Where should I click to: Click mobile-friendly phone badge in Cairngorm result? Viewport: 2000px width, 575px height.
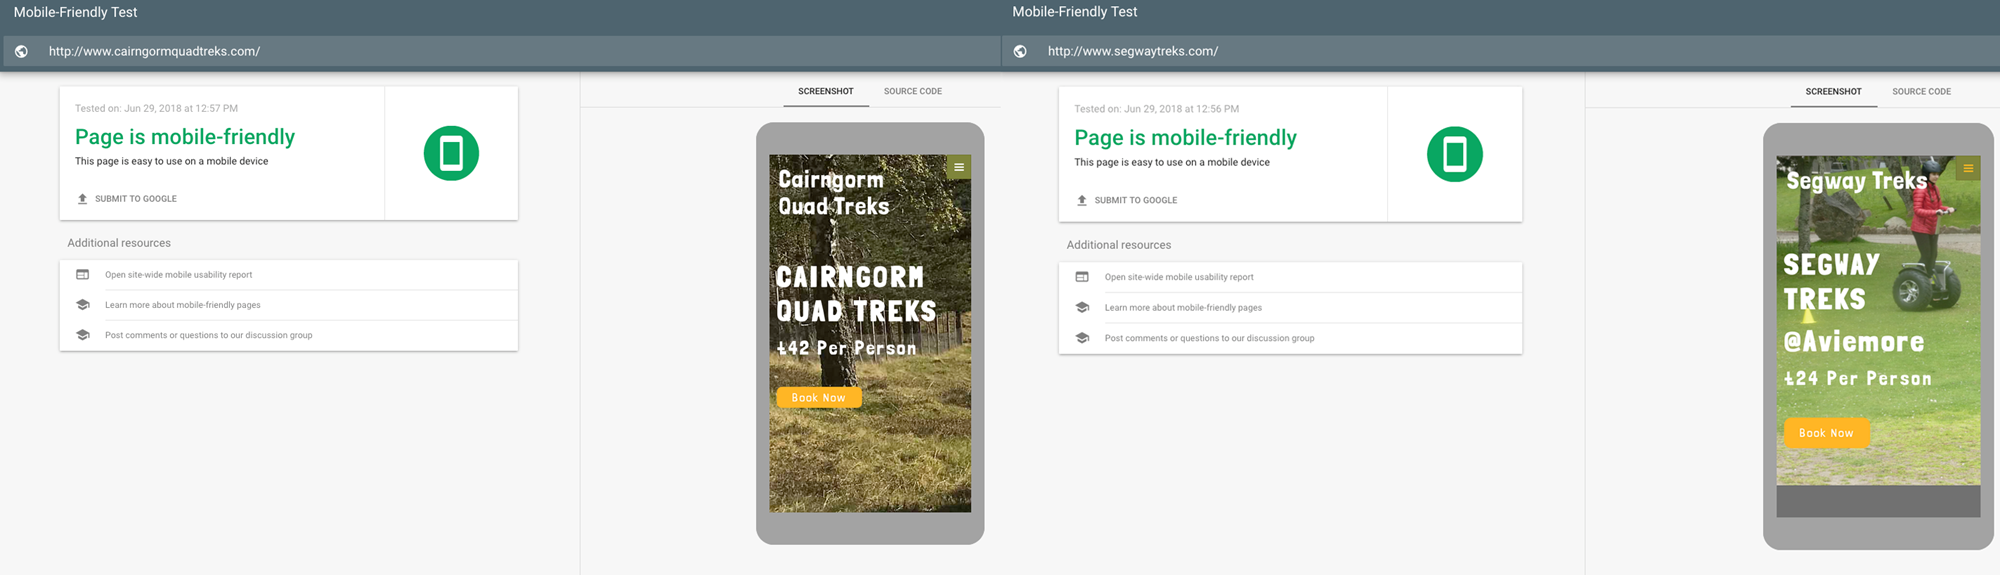(451, 153)
